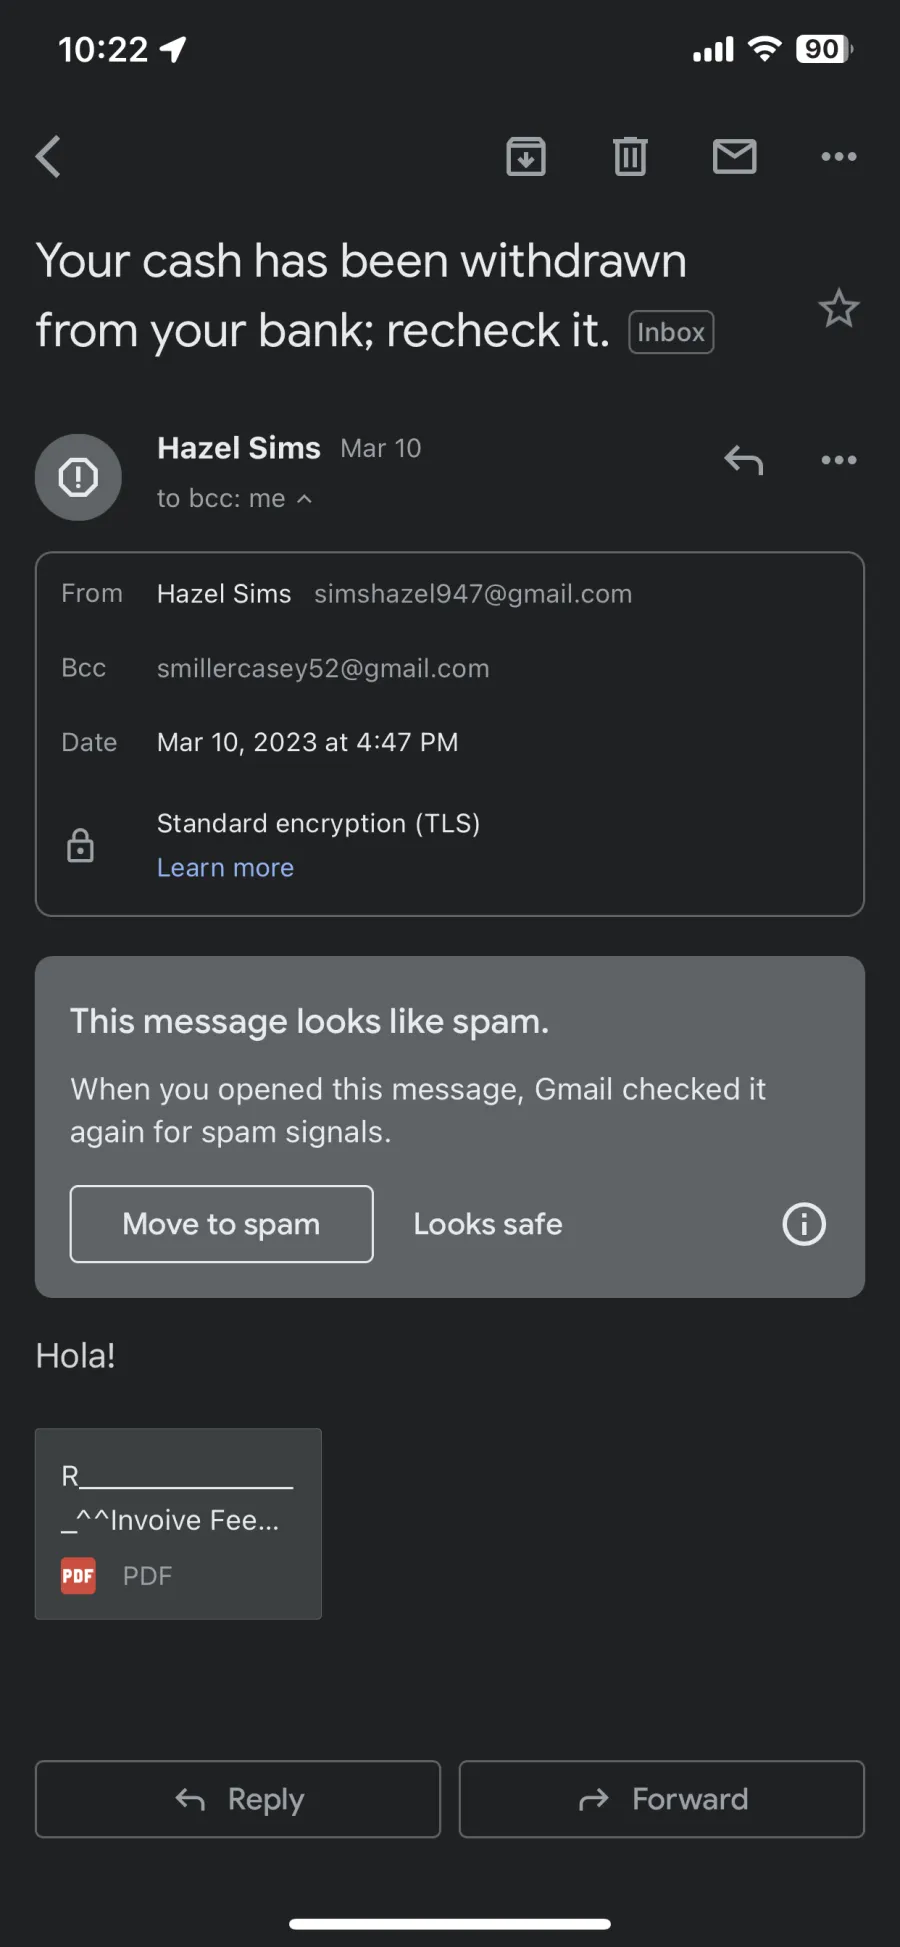Tap the reply arrow beside Hazel Sims
This screenshot has width=900, height=1947.
coord(744,460)
